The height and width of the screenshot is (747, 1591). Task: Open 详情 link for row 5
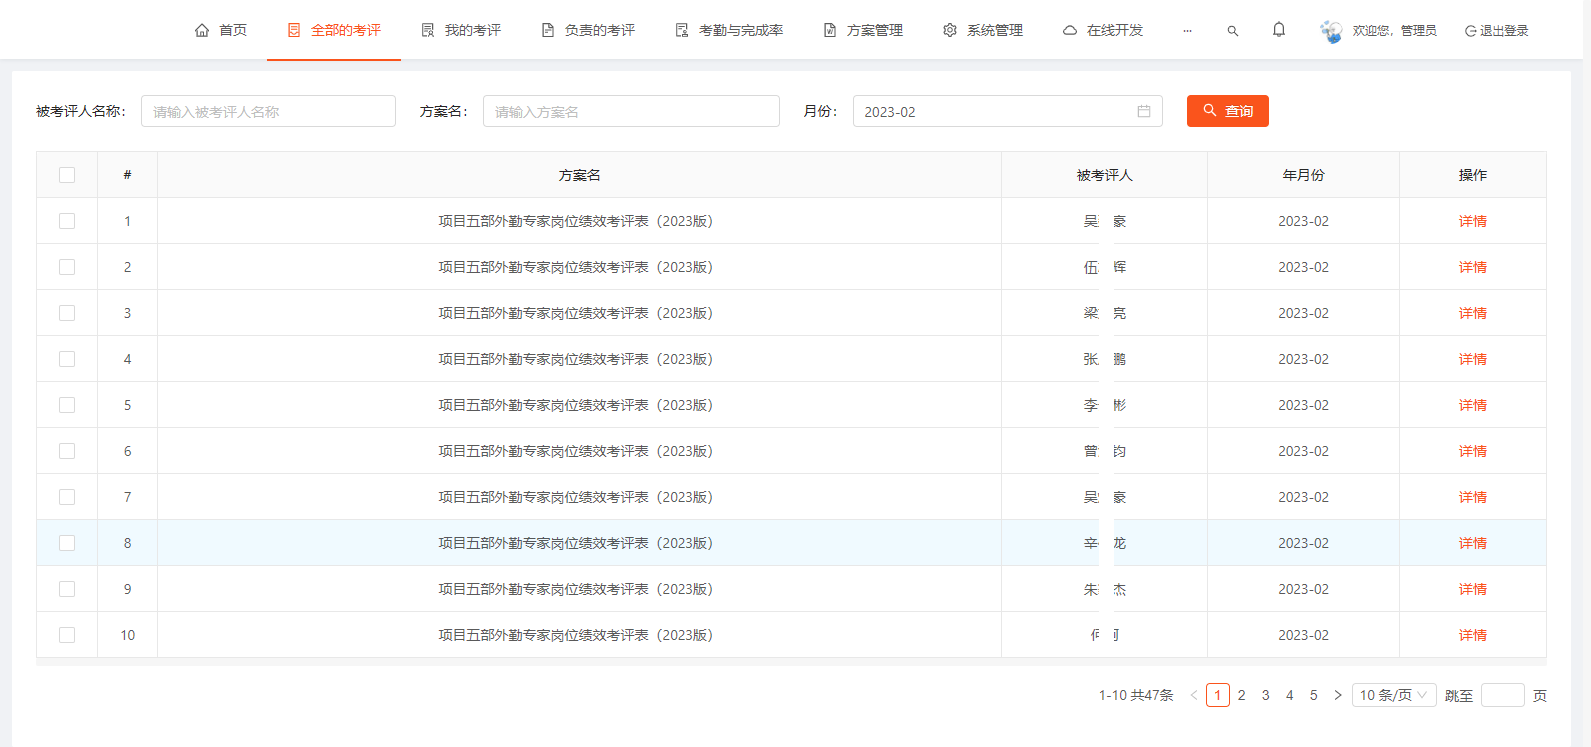tap(1472, 405)
